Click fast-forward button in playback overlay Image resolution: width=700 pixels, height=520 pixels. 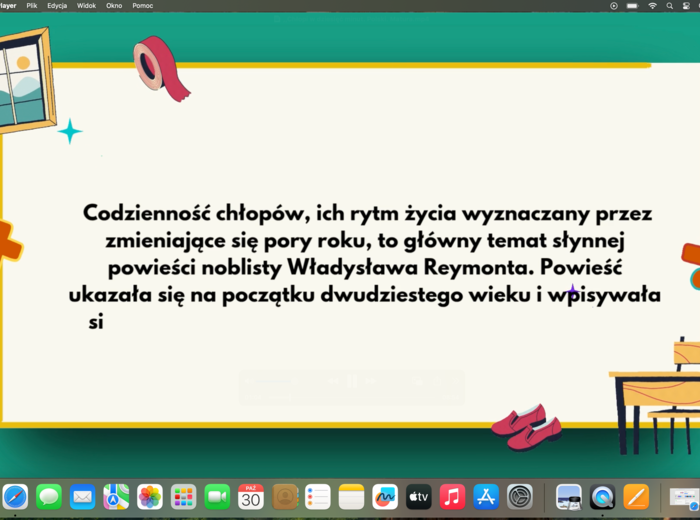371,381
